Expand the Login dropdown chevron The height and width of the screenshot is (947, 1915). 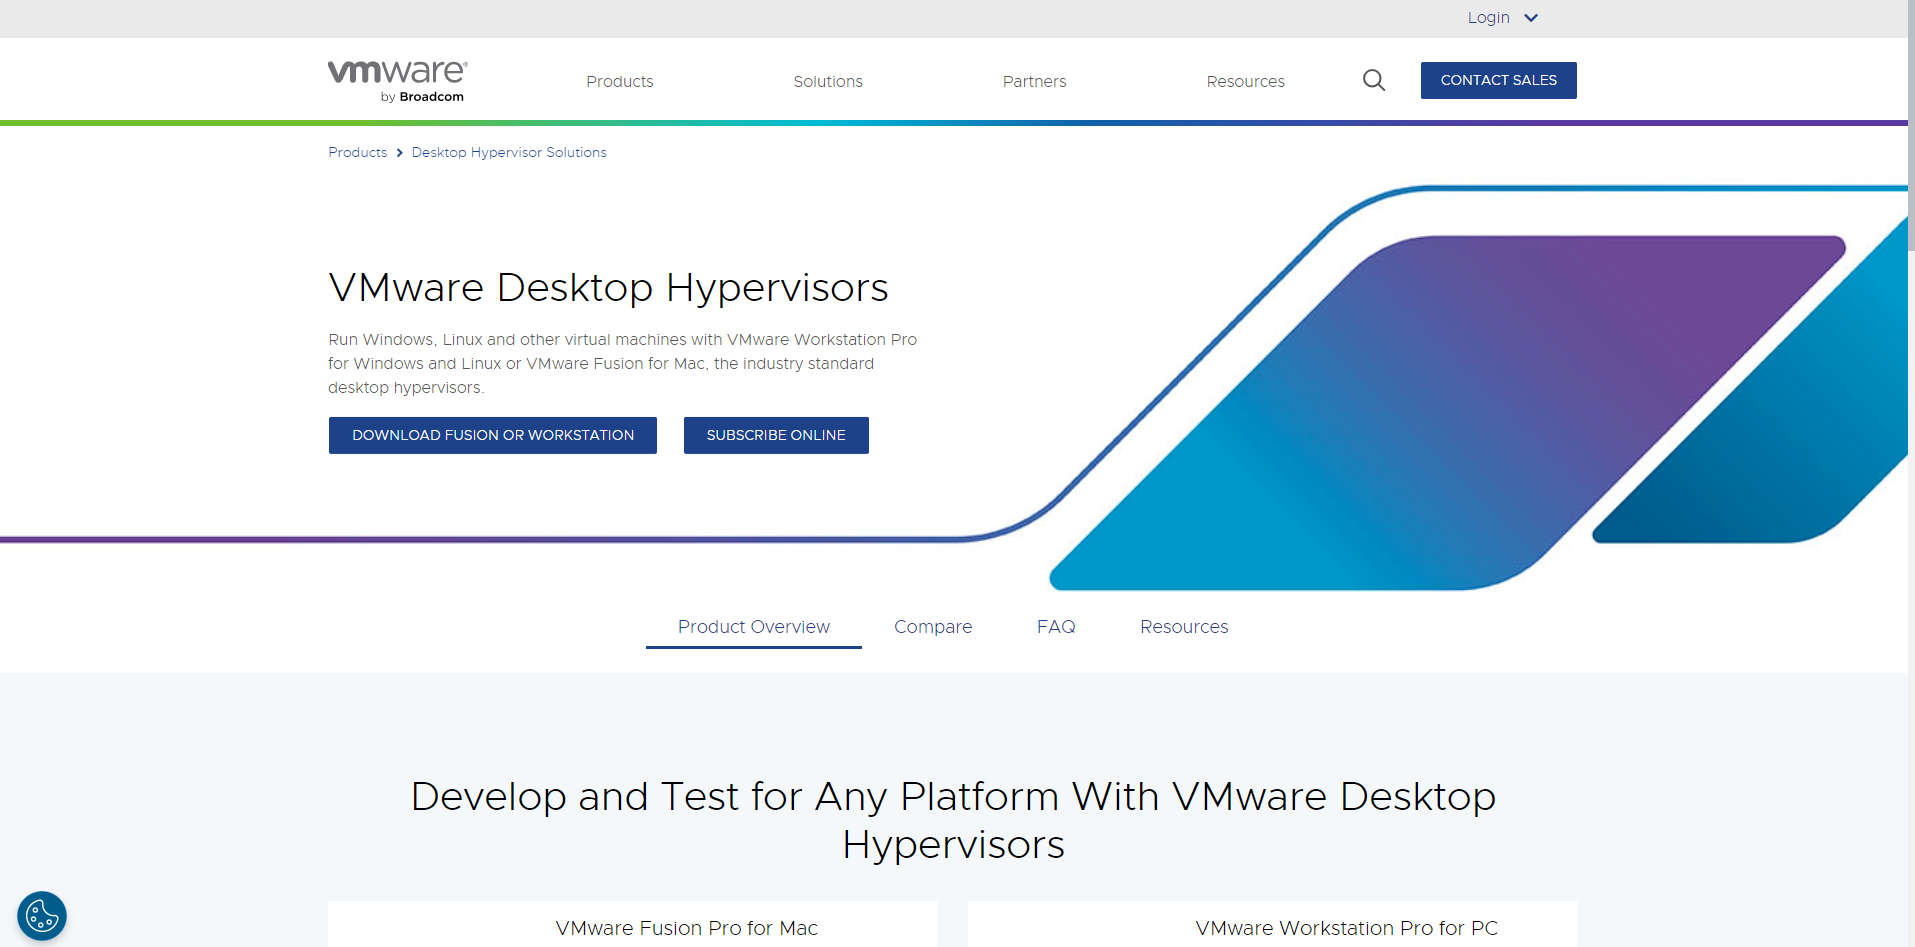pos(1531,18)
